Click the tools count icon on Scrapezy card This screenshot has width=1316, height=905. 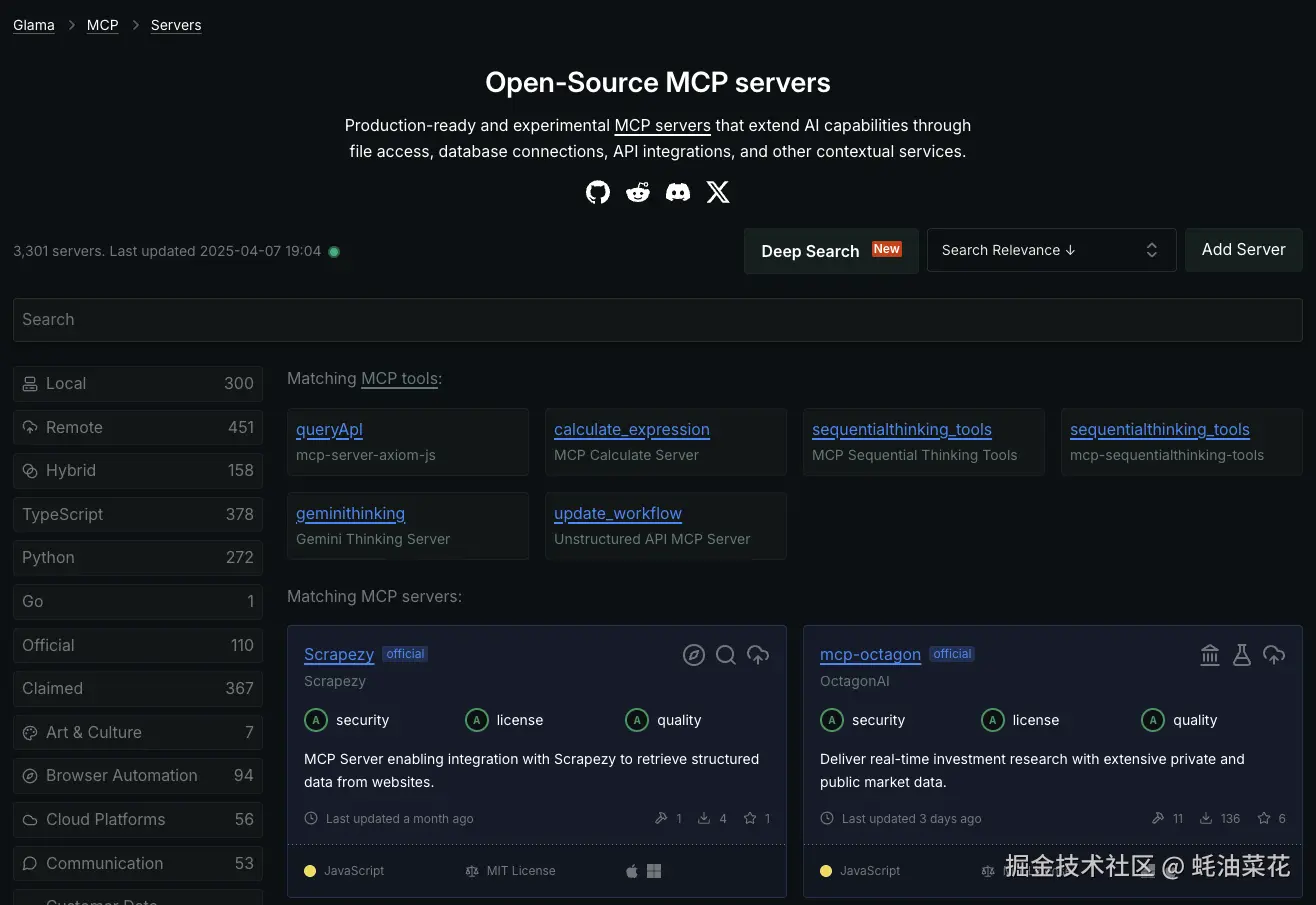click(x=661, y=818)
